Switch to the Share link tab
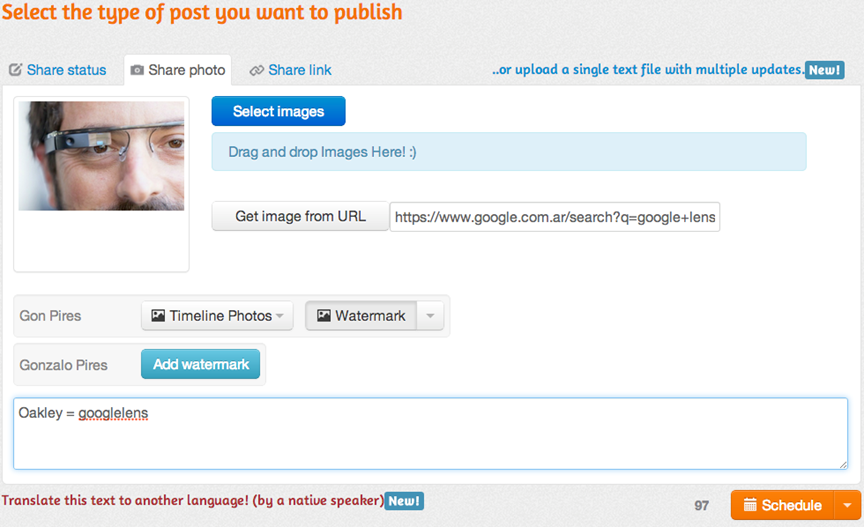The image size is (864, 527). tap(291, 70)
